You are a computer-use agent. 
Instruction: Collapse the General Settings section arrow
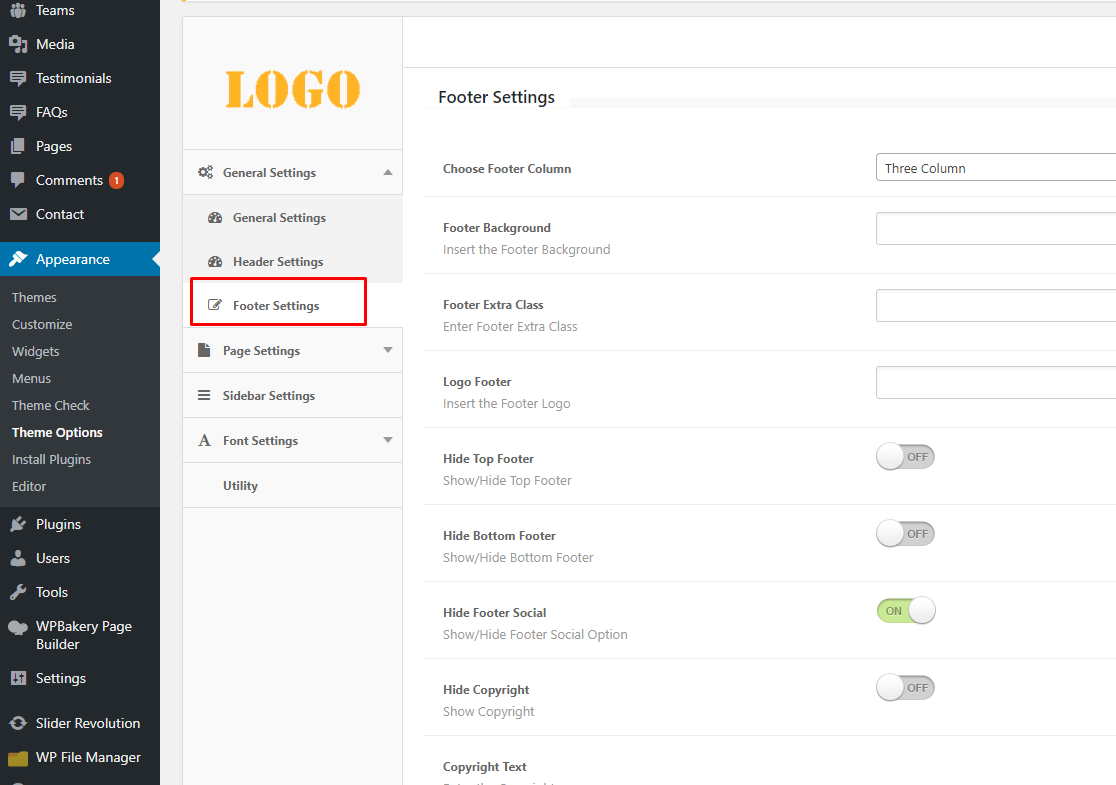[x=388, y=173]
